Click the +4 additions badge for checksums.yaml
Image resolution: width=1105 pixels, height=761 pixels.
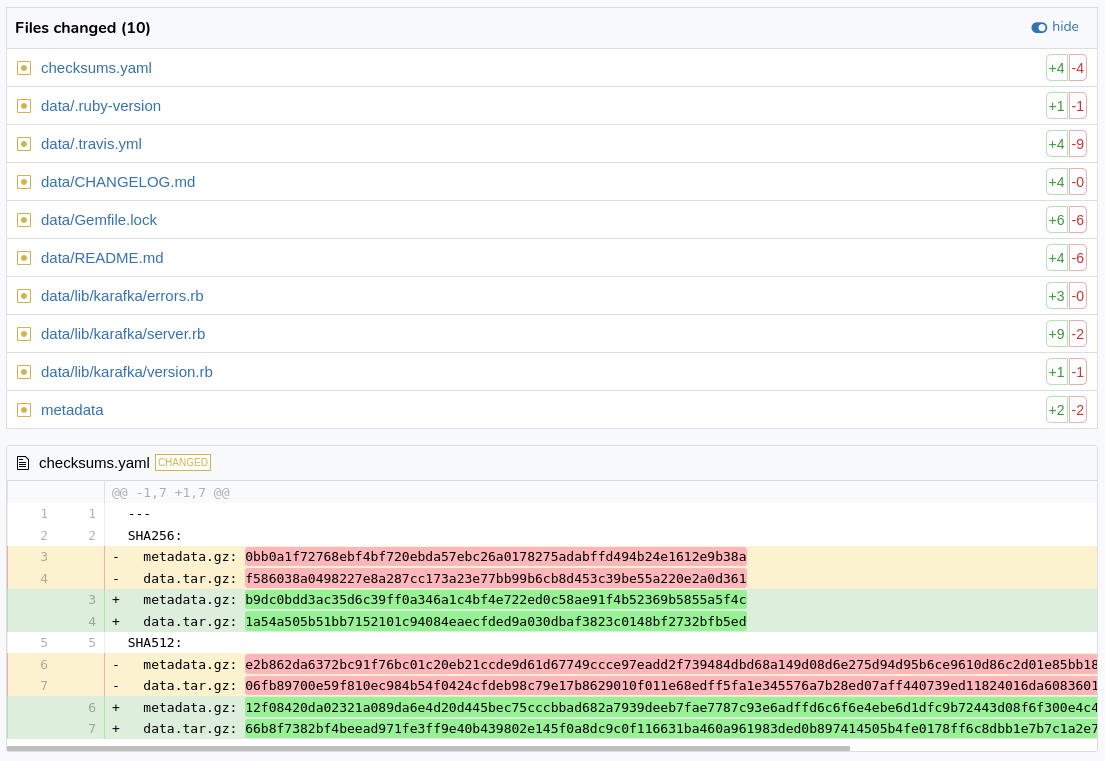[x=1056, y=68]
